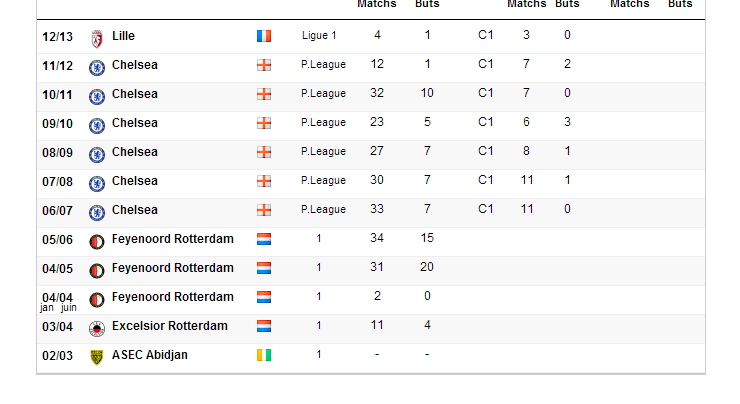
Task: Select the 12/13 season cell
Action: point(58,37)
